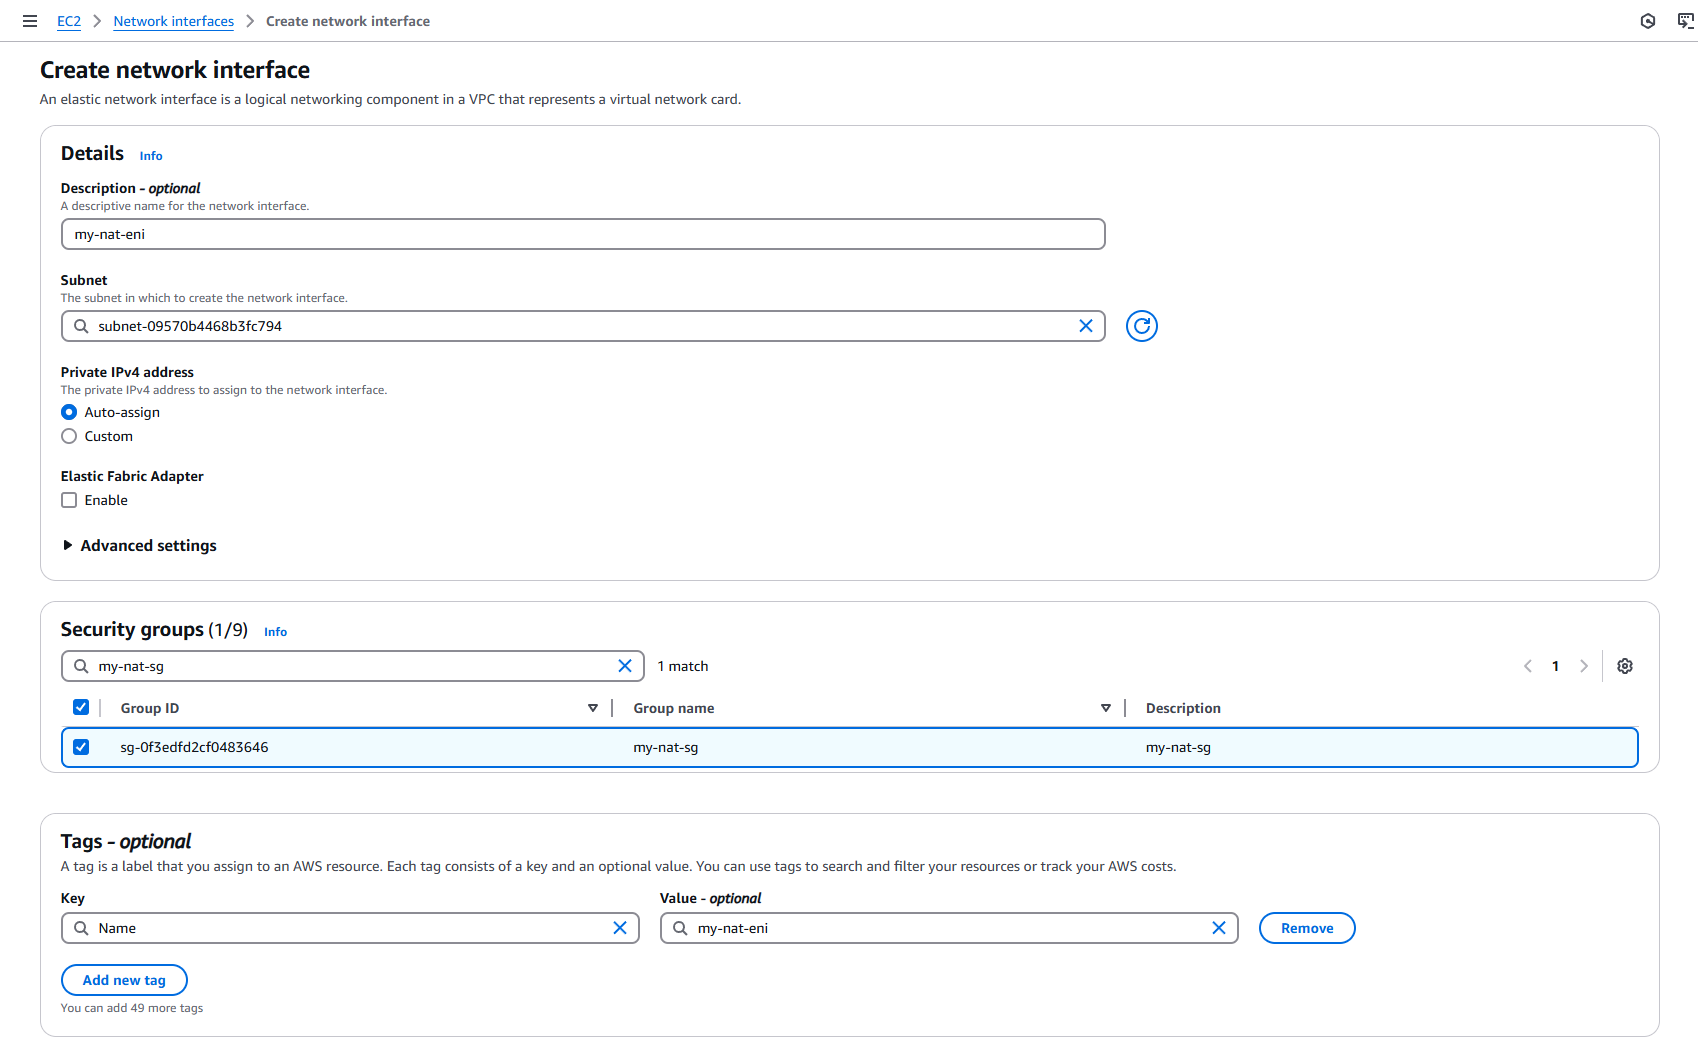This screenshot has height=1052, width=1698.
Task: Open the hamburger navigation menu
Action: (30, 21)
